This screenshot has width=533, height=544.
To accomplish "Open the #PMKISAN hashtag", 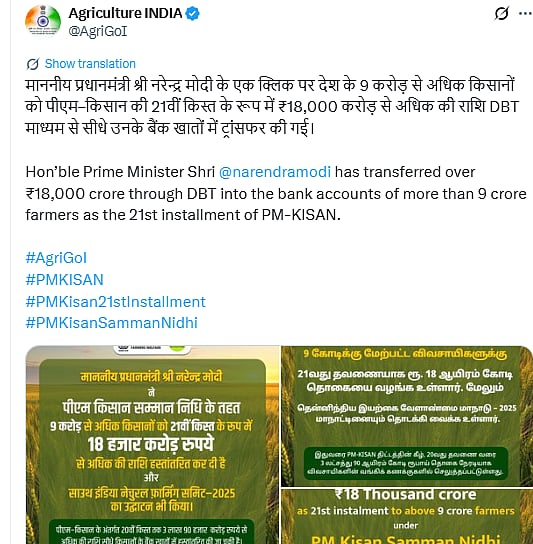I will point(65,280).
